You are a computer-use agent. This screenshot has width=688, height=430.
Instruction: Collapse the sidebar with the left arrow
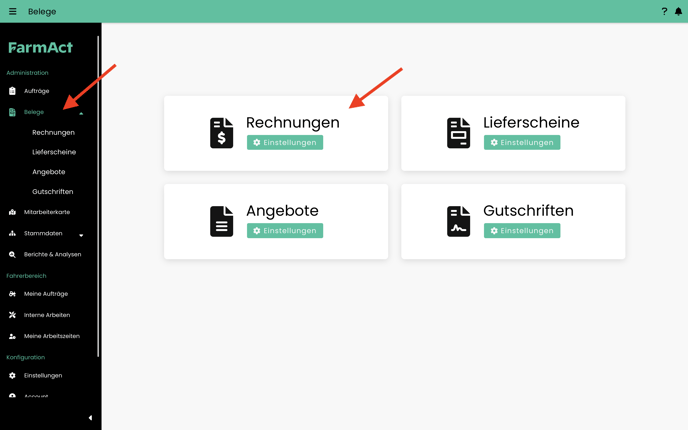90,418
